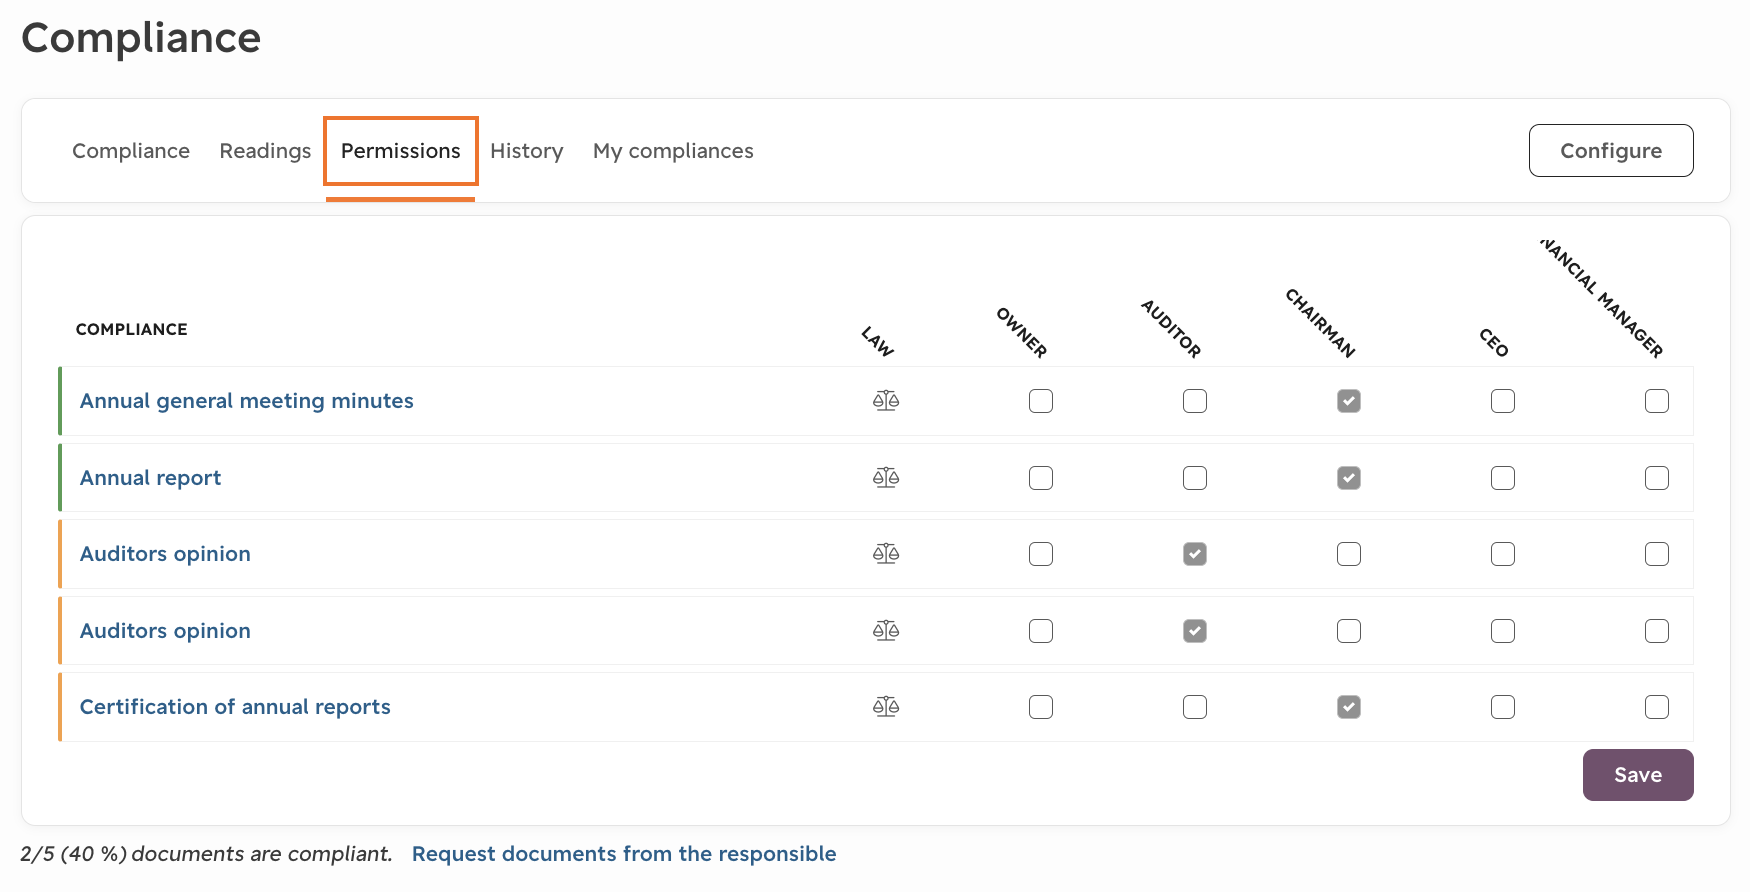Click law scales icon in Certification of annual reports row
Viewport: 1750px width, 892px height.
886,707
